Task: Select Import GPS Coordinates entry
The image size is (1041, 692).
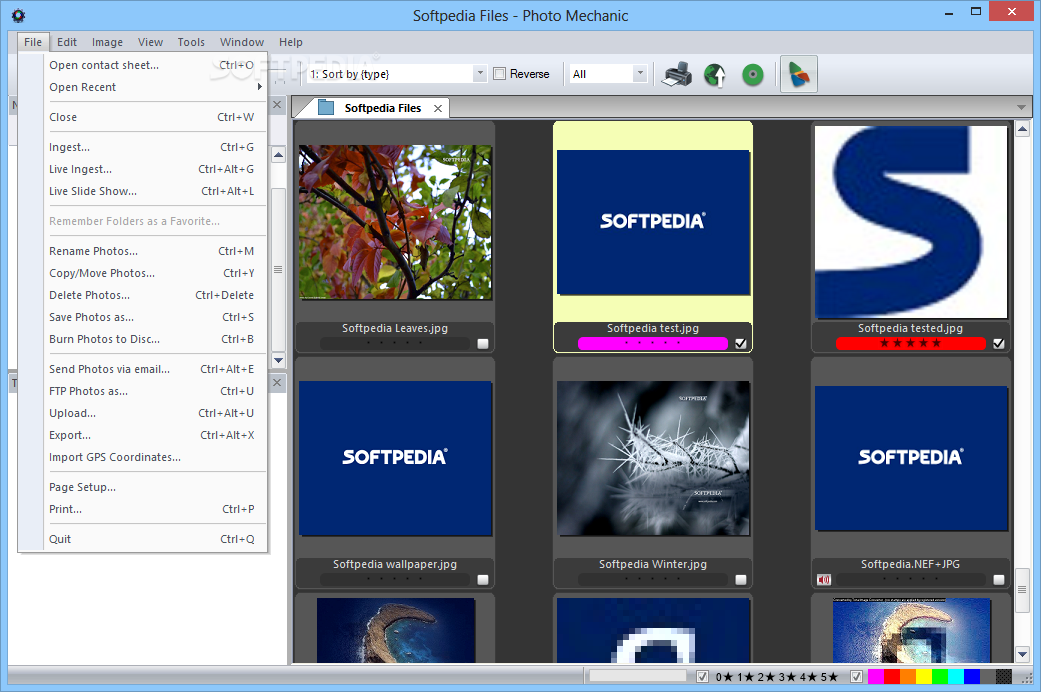Action: [155, 457]
